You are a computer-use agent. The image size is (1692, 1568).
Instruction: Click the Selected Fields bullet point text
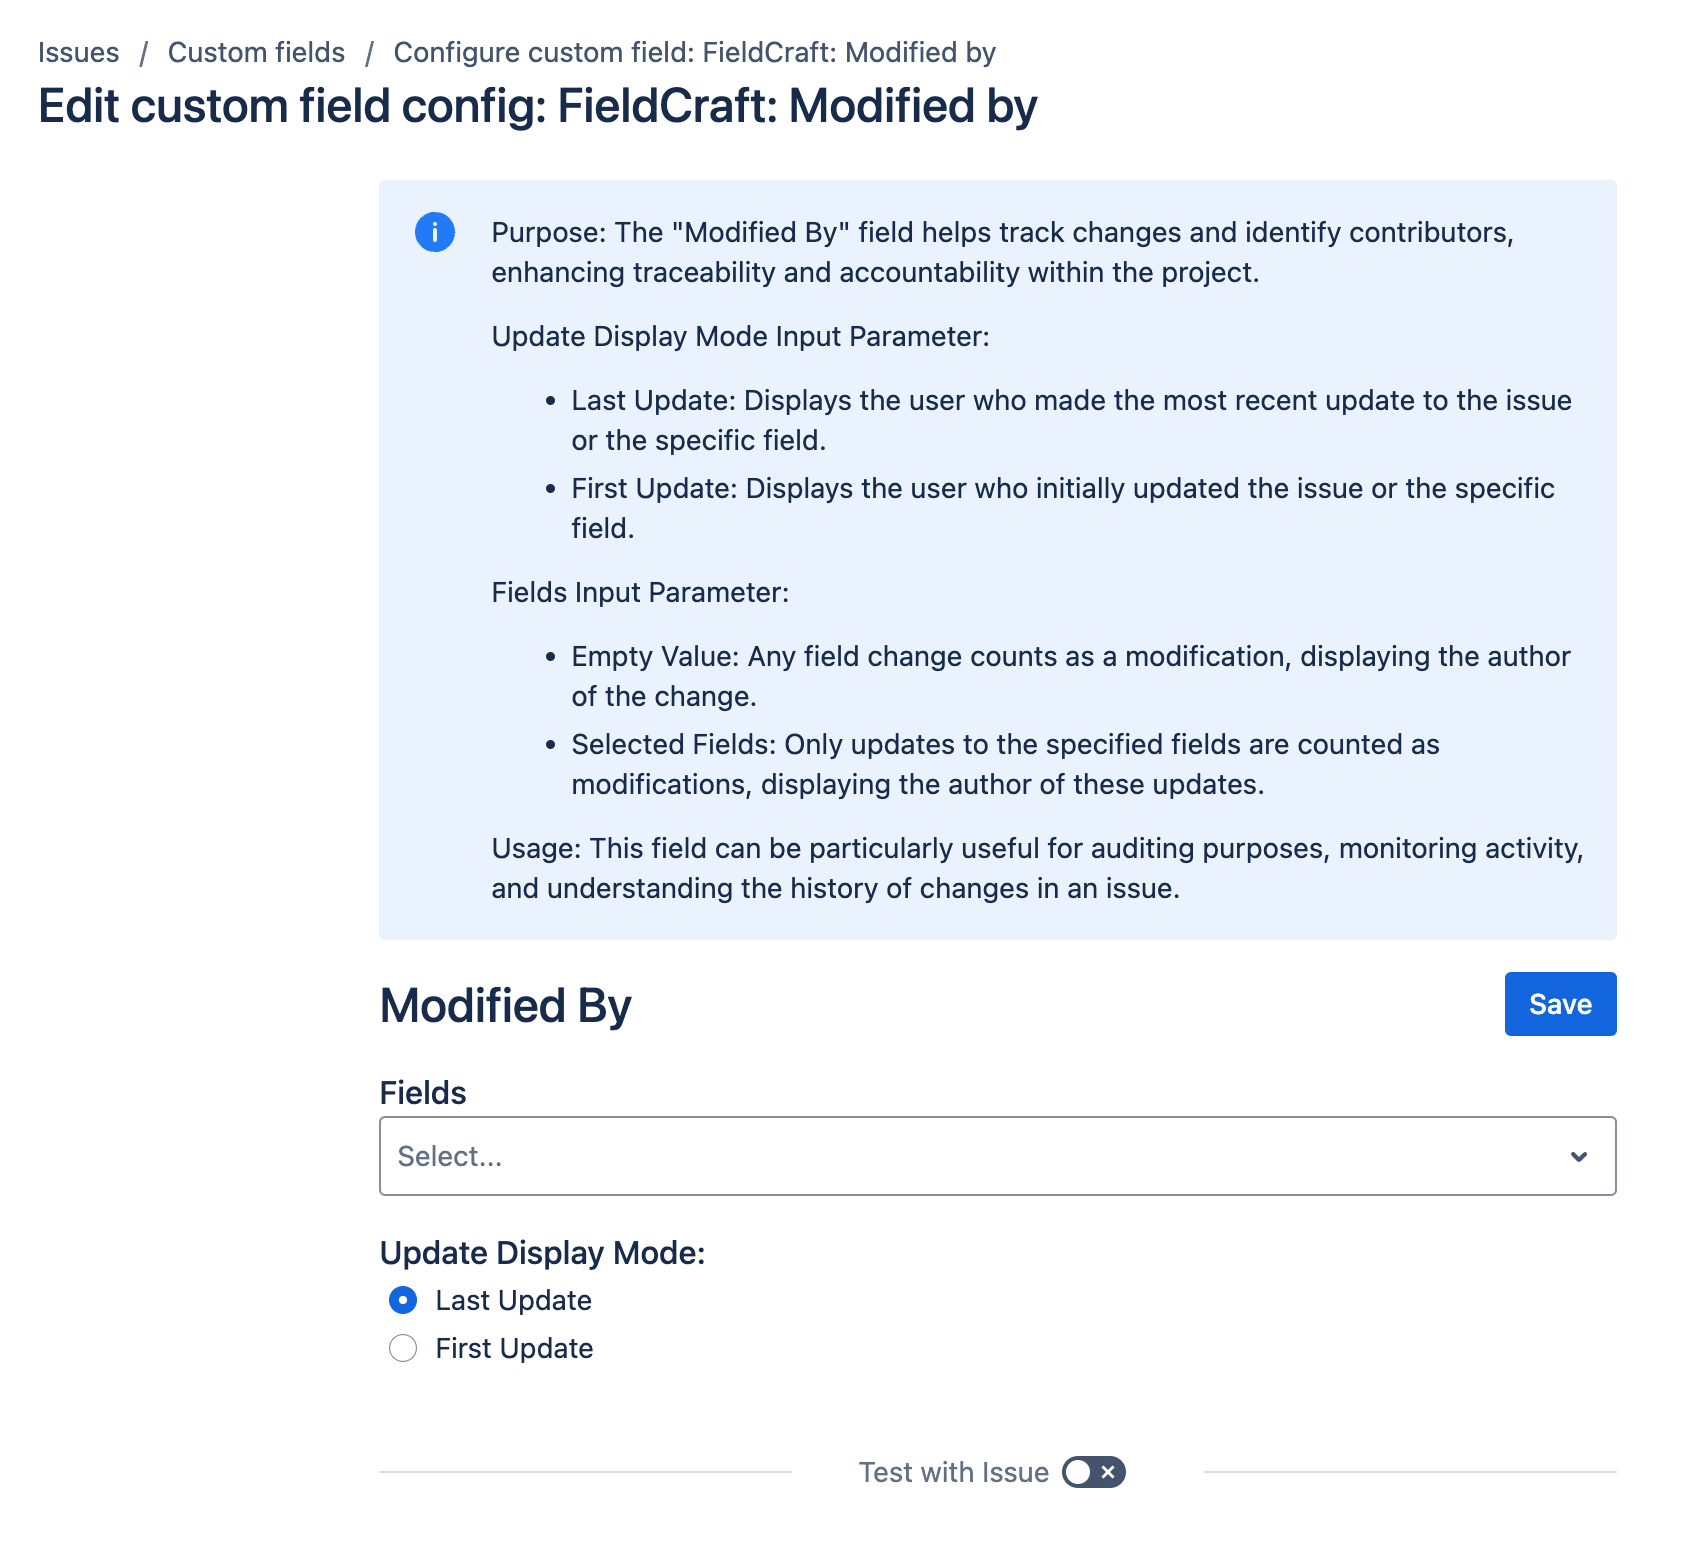point(1005,764)
